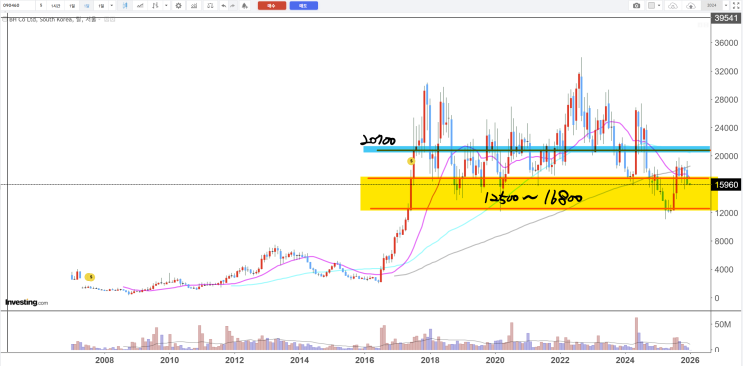Open the dropdown arrow next to 2024

coord(726,5)
